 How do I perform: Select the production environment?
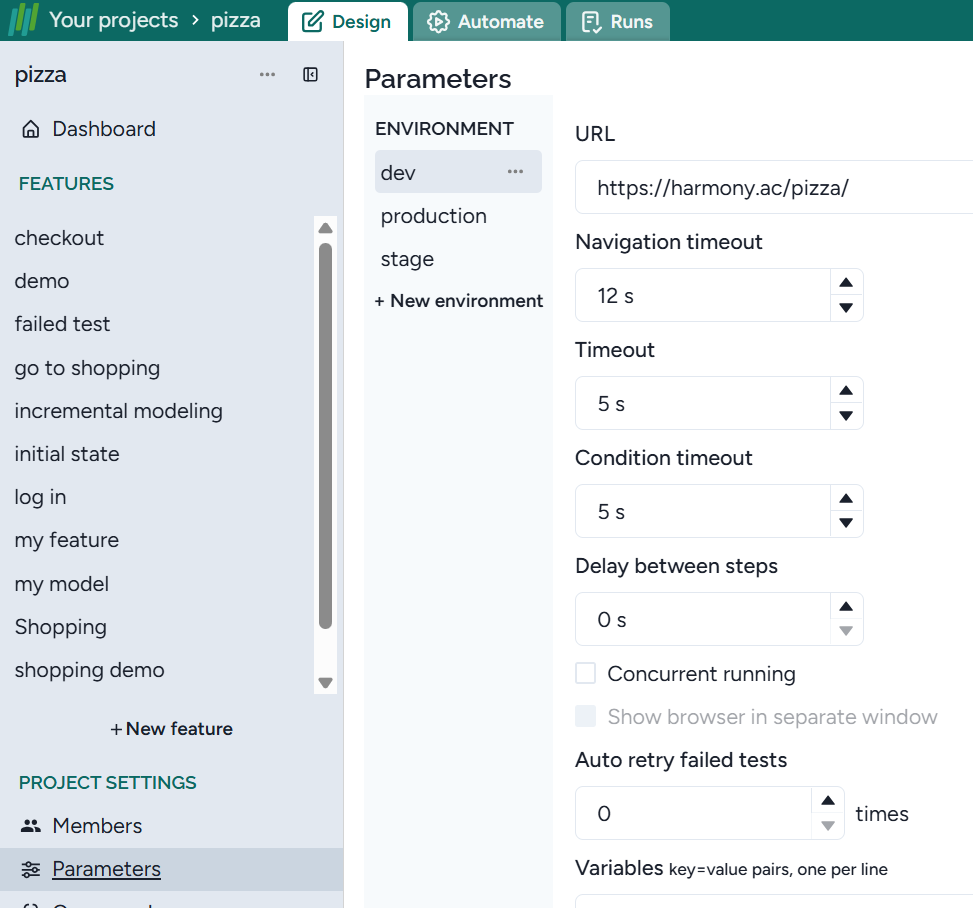(x=434, y=216)
